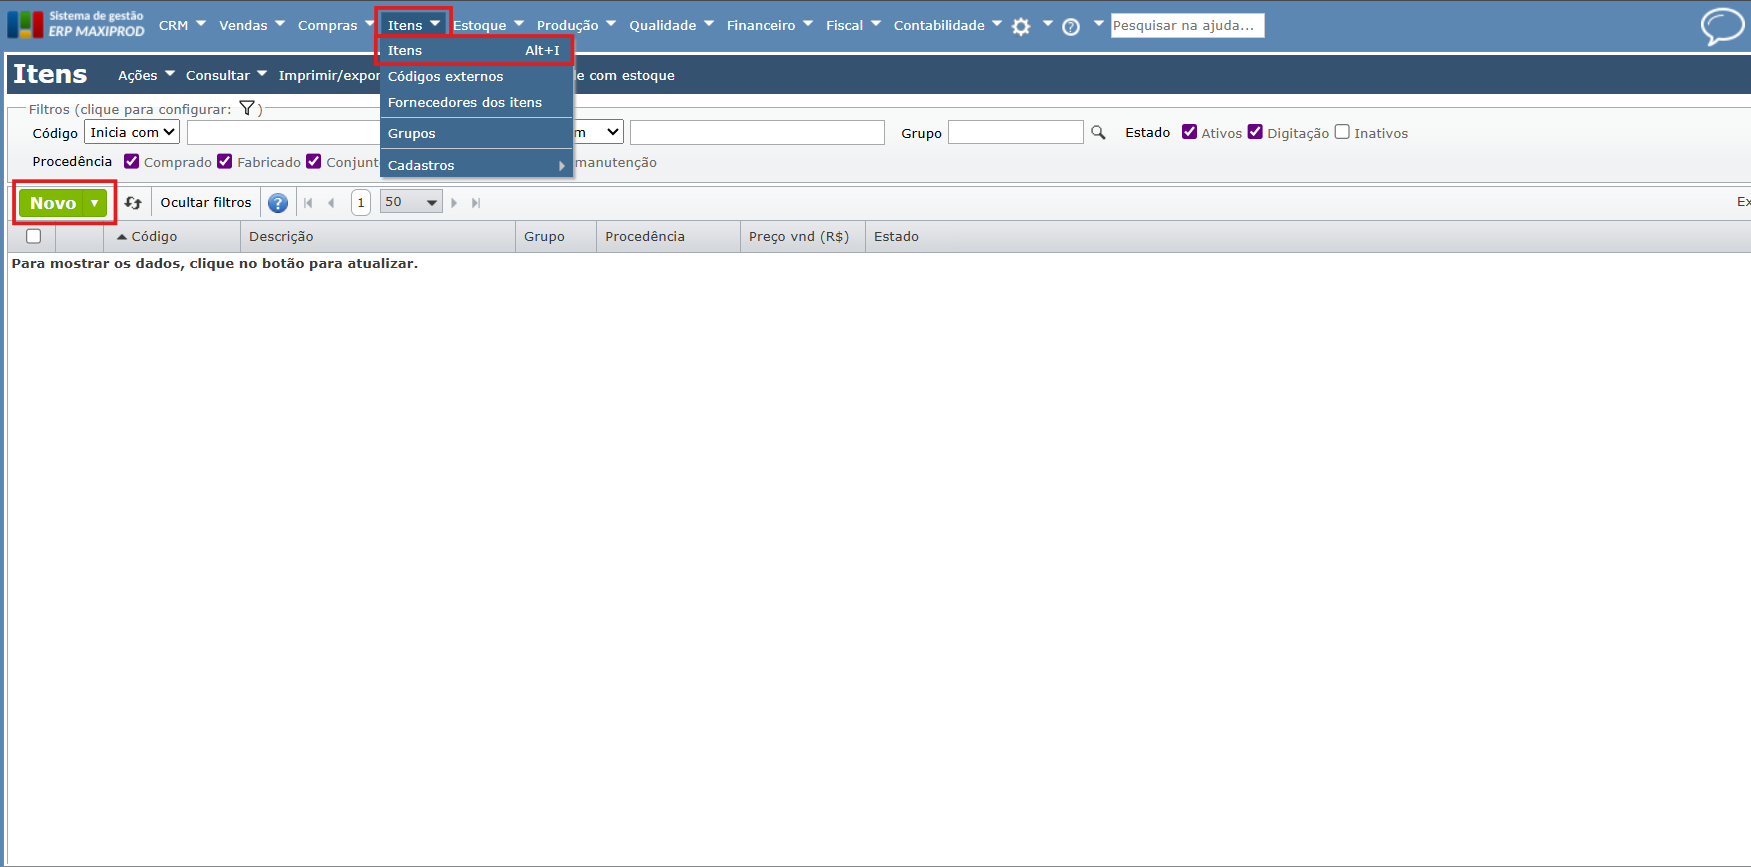Click the Imprimir/exportar menu
Screen dimensions: 1751x867
click(329, 75)
